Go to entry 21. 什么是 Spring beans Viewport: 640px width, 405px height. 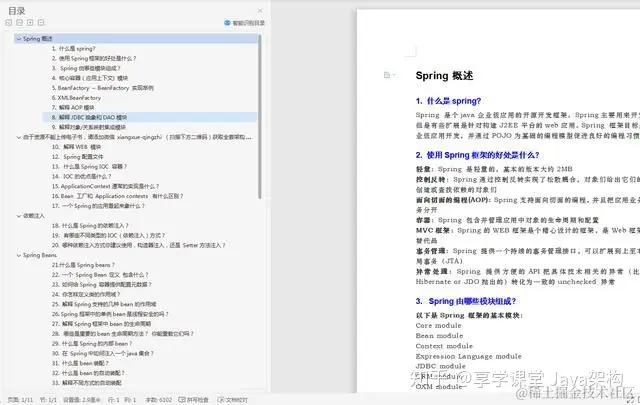coord(83,265)
